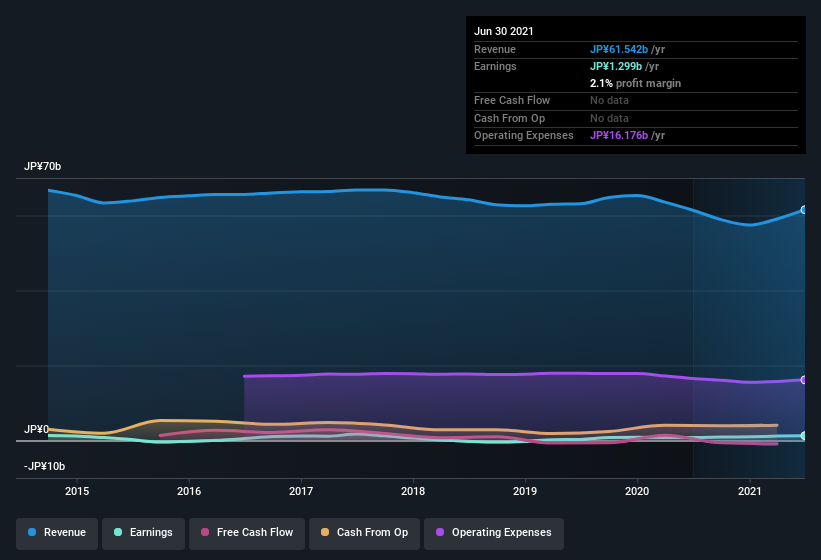Click the Jun 30 2021 tooltip date
Image resolution: width=821 pixels, height=560 pixels.
(504, 31)
